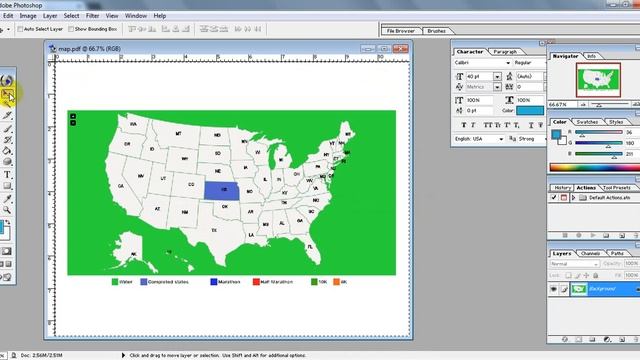Expand the Default Actions.atn set
Image resolution: width=640 pixels, height=360 pixels.
(x=573, y=198)
